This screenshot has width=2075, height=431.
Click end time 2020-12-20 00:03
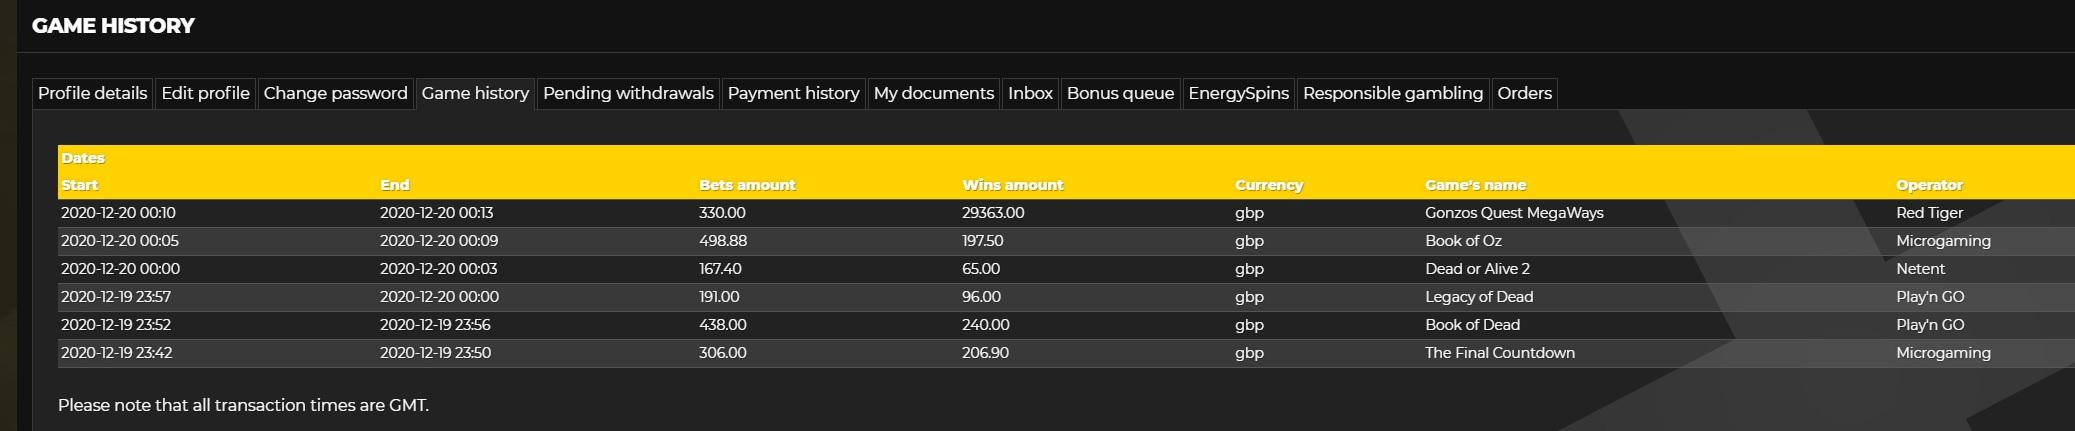click(439, 269)
